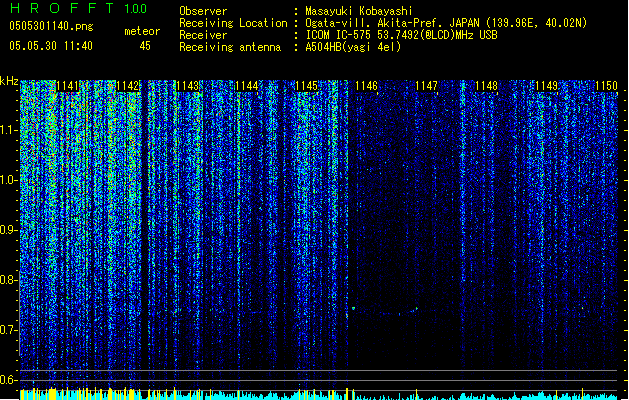The width and height of the screenshot is (629, 400).
Task: Click the Receiver field label
Action: (203, 35)
